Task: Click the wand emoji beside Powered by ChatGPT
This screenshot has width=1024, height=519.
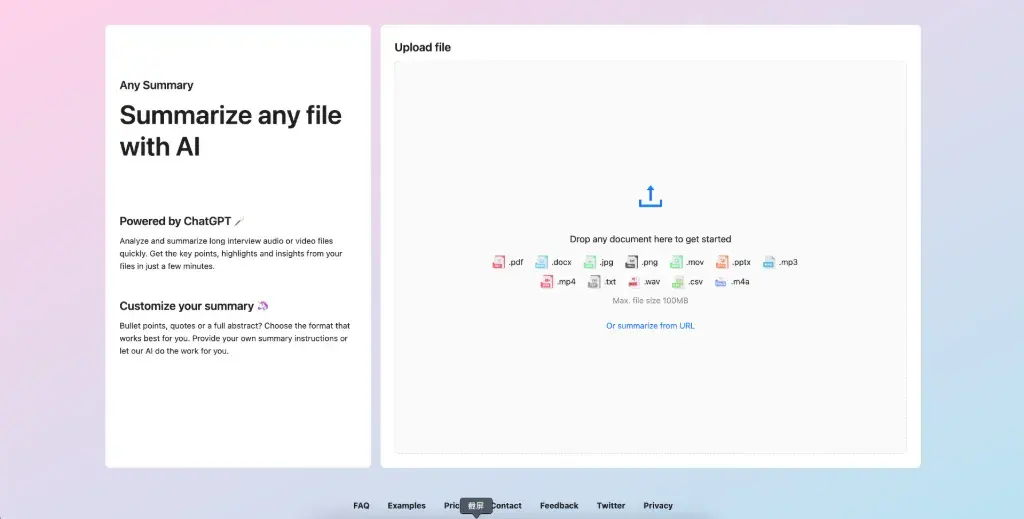Action: click(239, 221)
